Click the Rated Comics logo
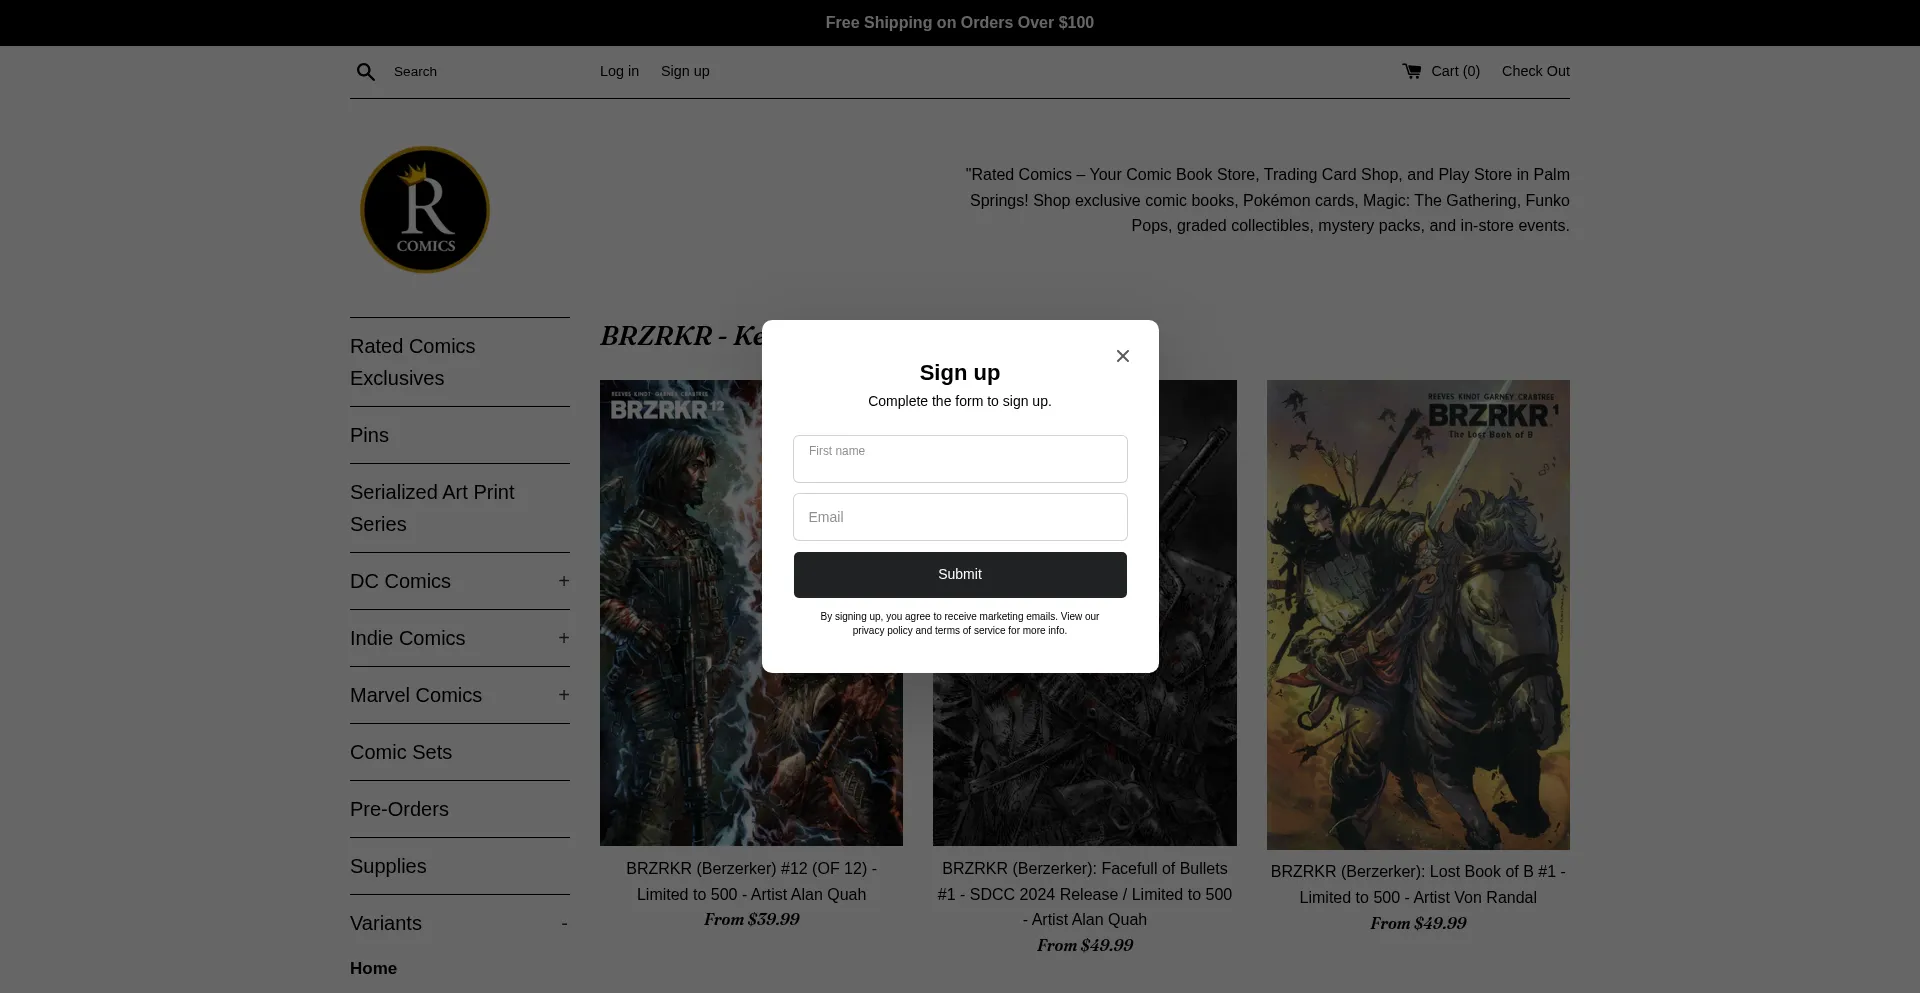The image size is (1920, 993). [x=425, y=210]
